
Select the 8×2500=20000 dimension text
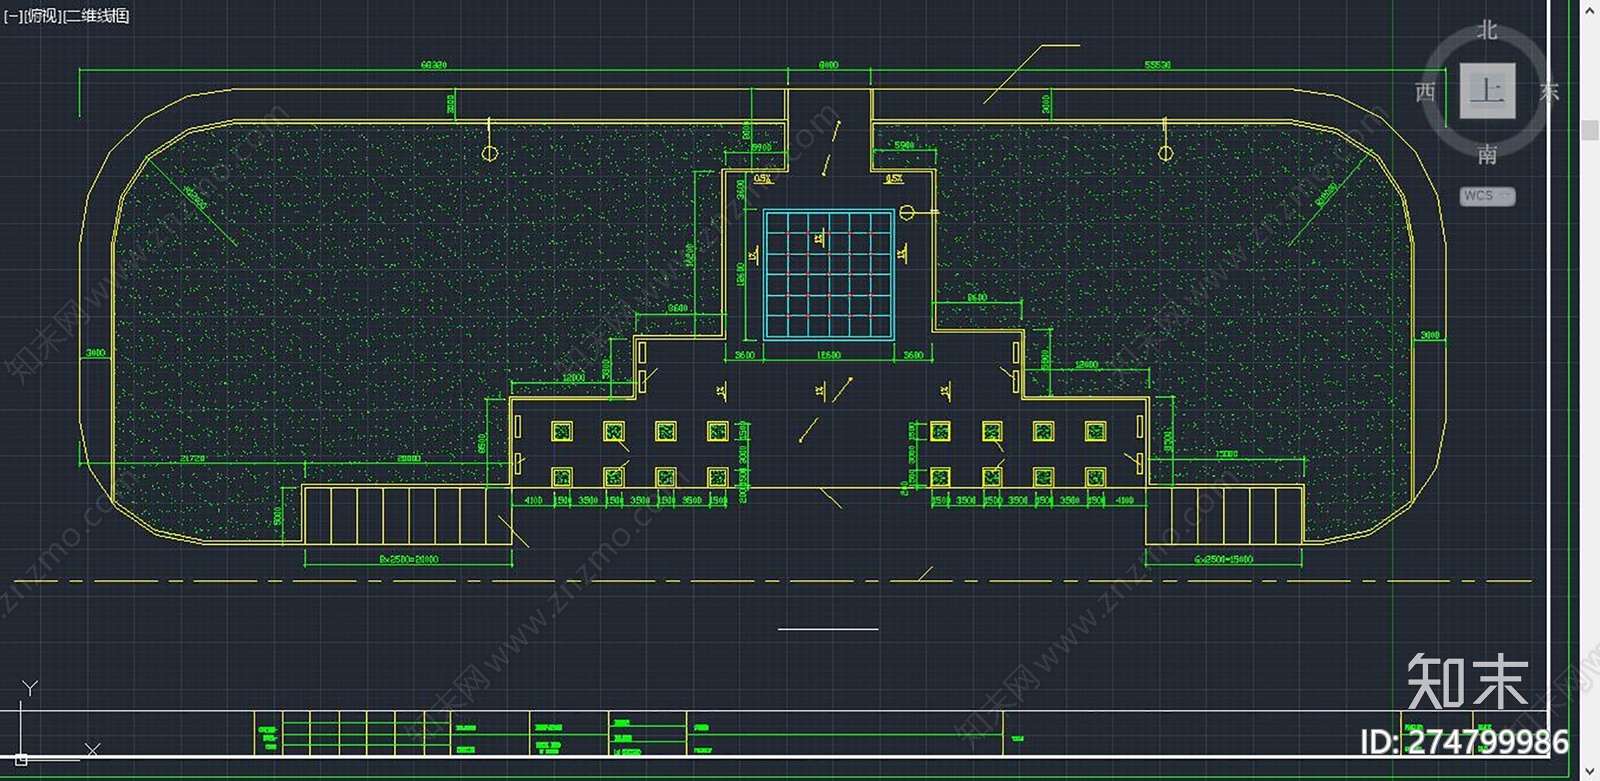click(x=408, y=559)
